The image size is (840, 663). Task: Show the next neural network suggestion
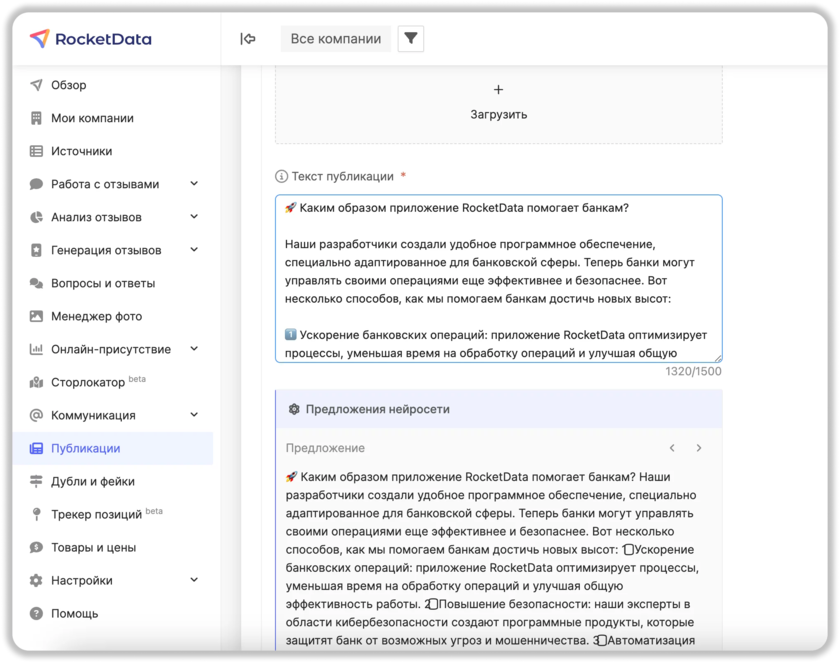pos(698,448)
